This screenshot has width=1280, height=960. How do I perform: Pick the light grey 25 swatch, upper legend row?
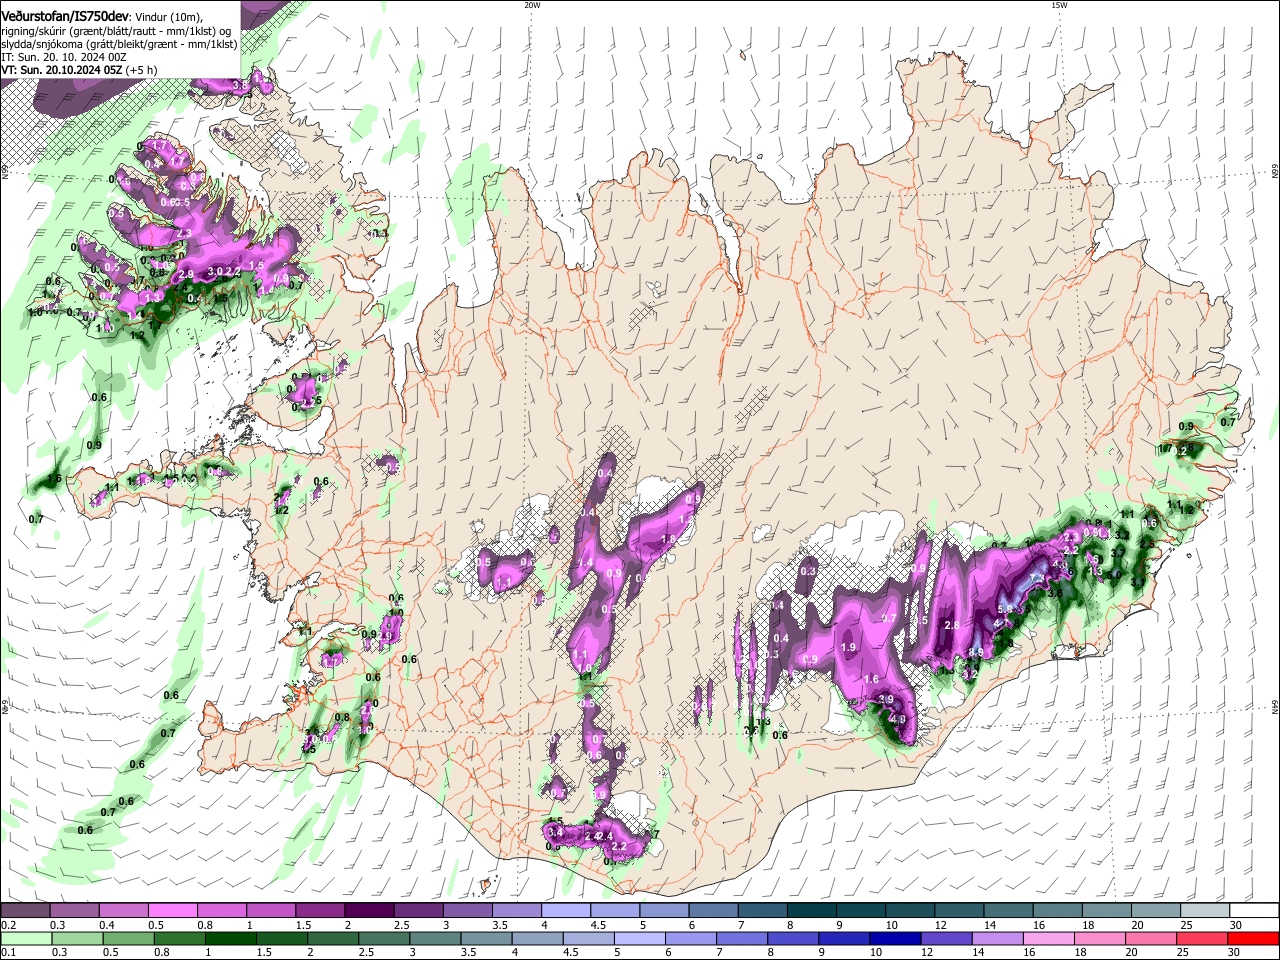tap(1205, 910)
